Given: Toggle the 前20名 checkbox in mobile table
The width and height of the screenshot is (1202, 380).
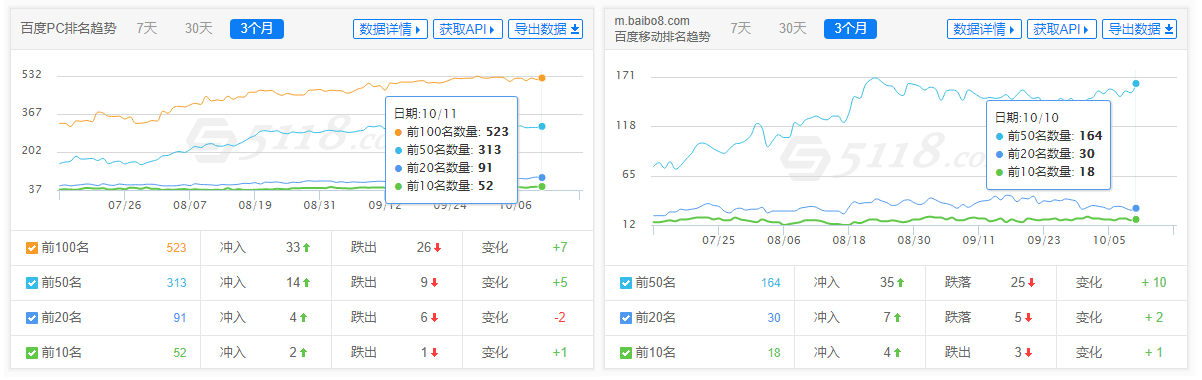Looking at the screenshot, I should point(626,318).
